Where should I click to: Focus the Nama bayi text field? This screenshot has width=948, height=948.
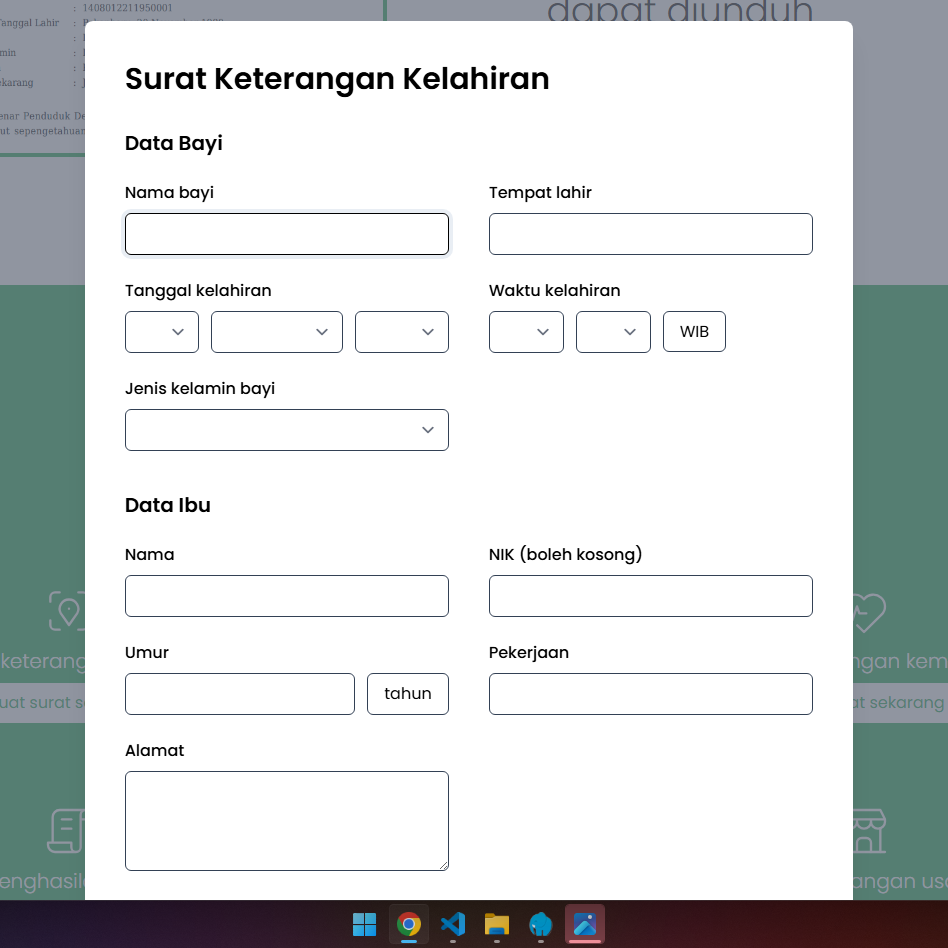tap(287, 234)
